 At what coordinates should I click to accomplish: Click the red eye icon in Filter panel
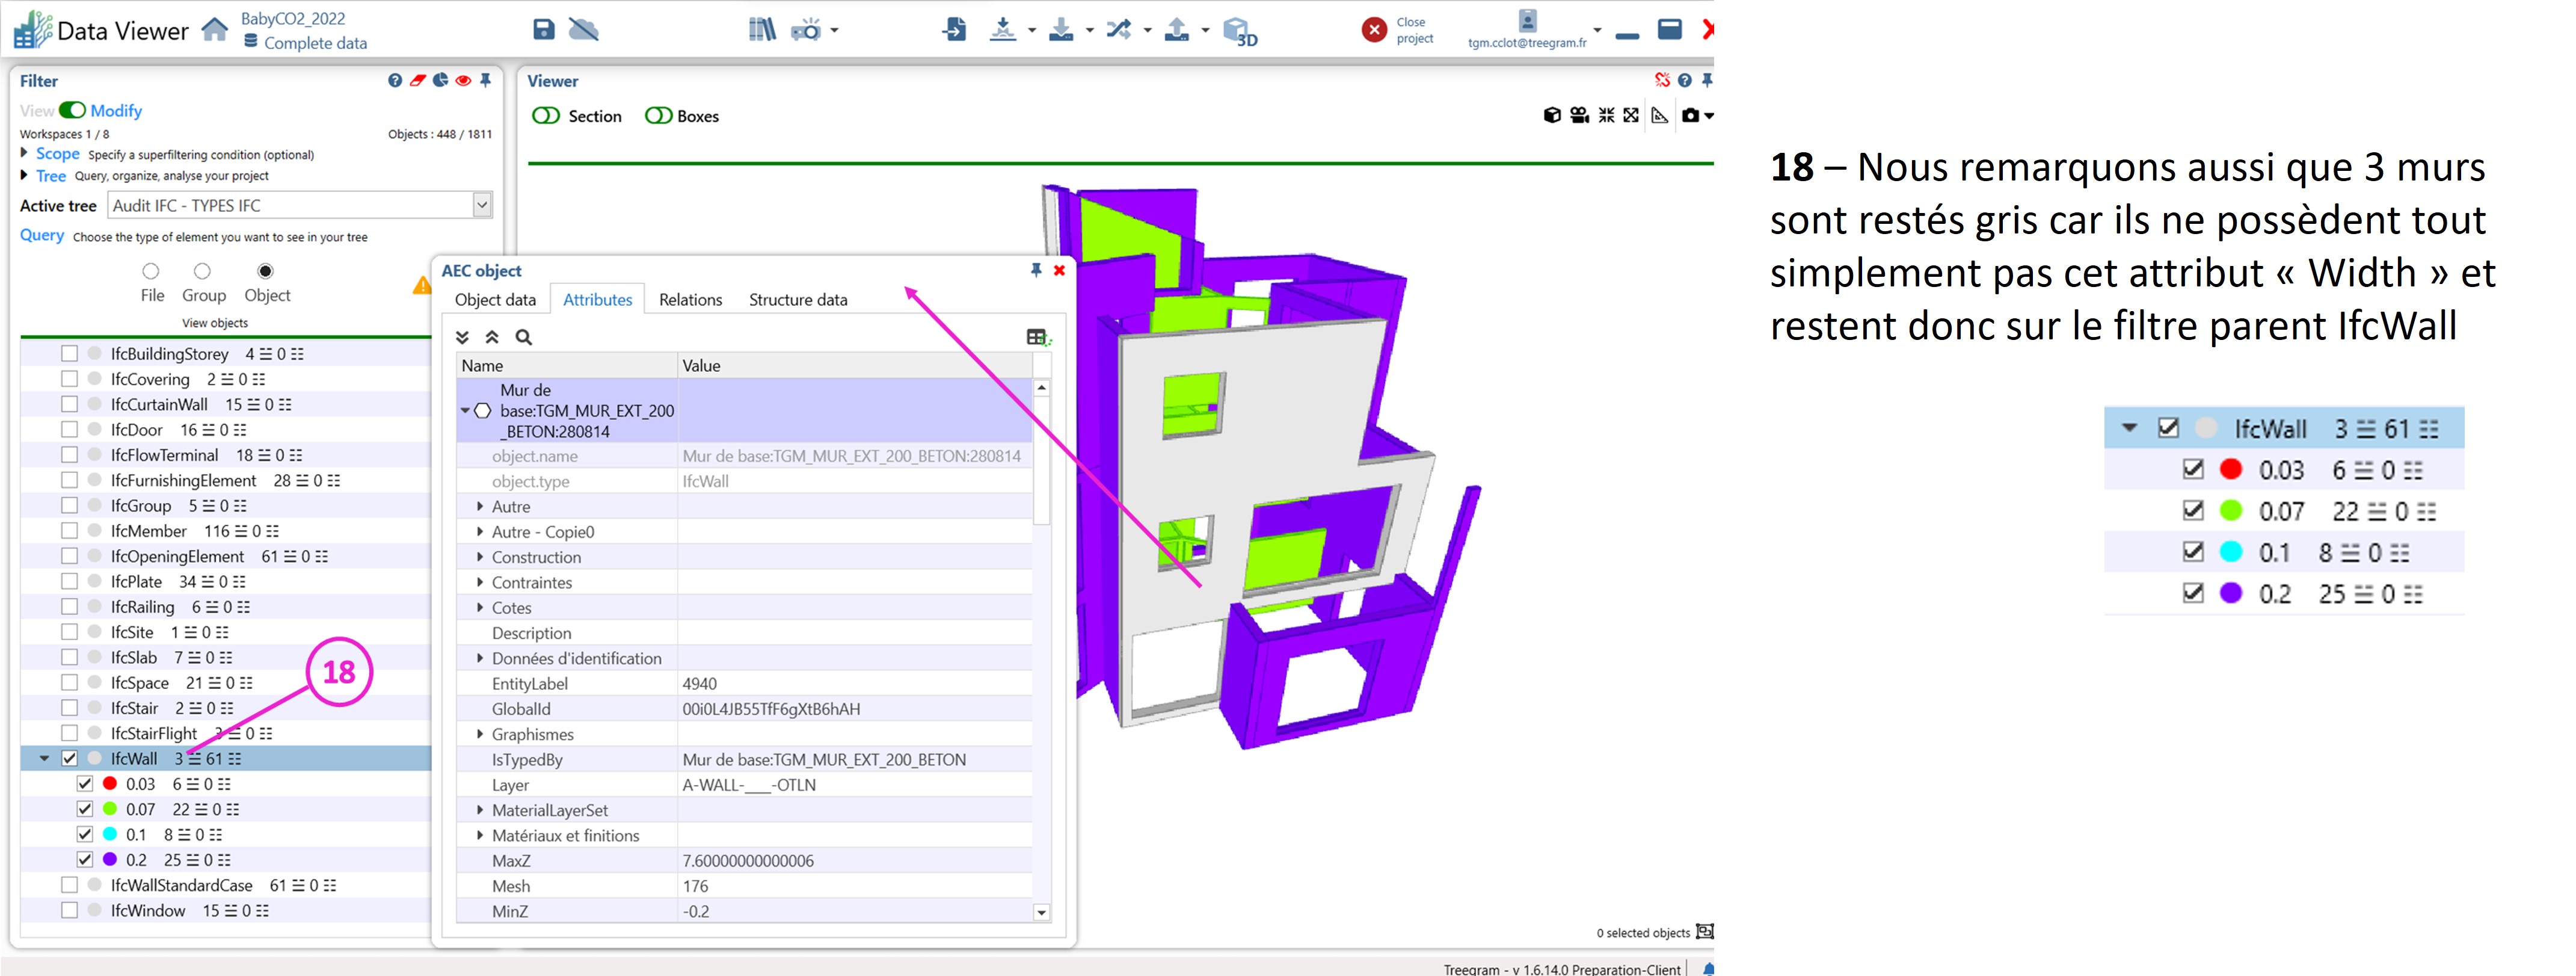pos(463,81)
